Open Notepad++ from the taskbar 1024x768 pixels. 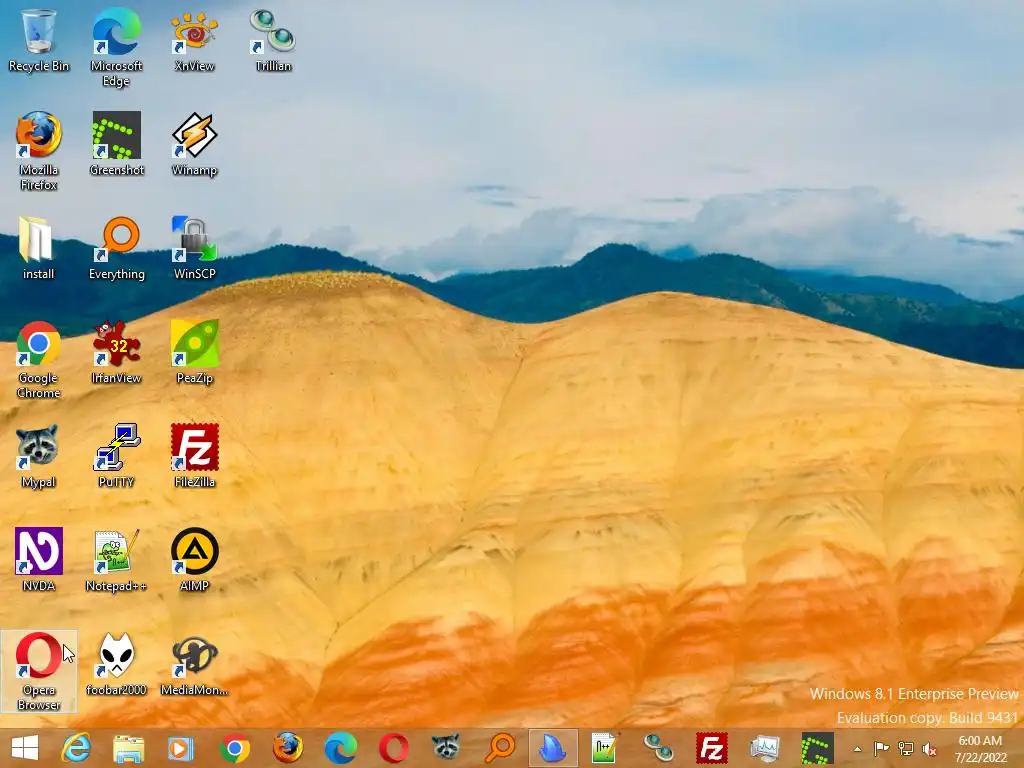coord(605,748)
